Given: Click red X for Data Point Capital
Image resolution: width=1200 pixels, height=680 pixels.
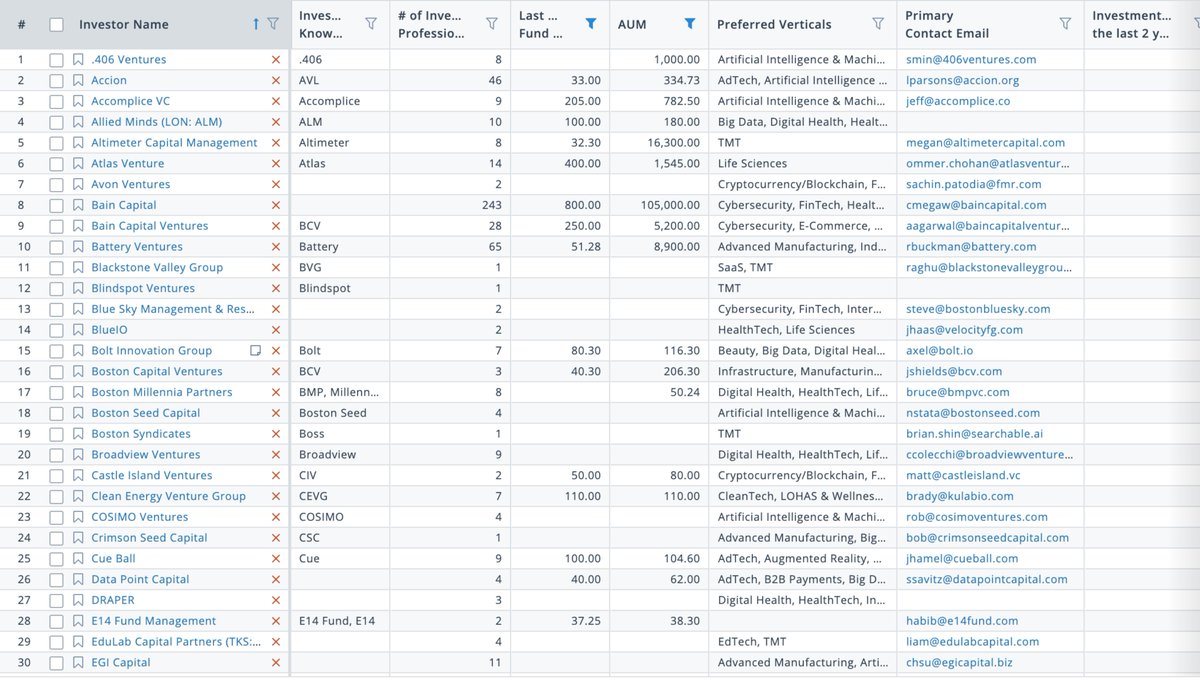Looking at the screenshot, I should click(276, 579).
